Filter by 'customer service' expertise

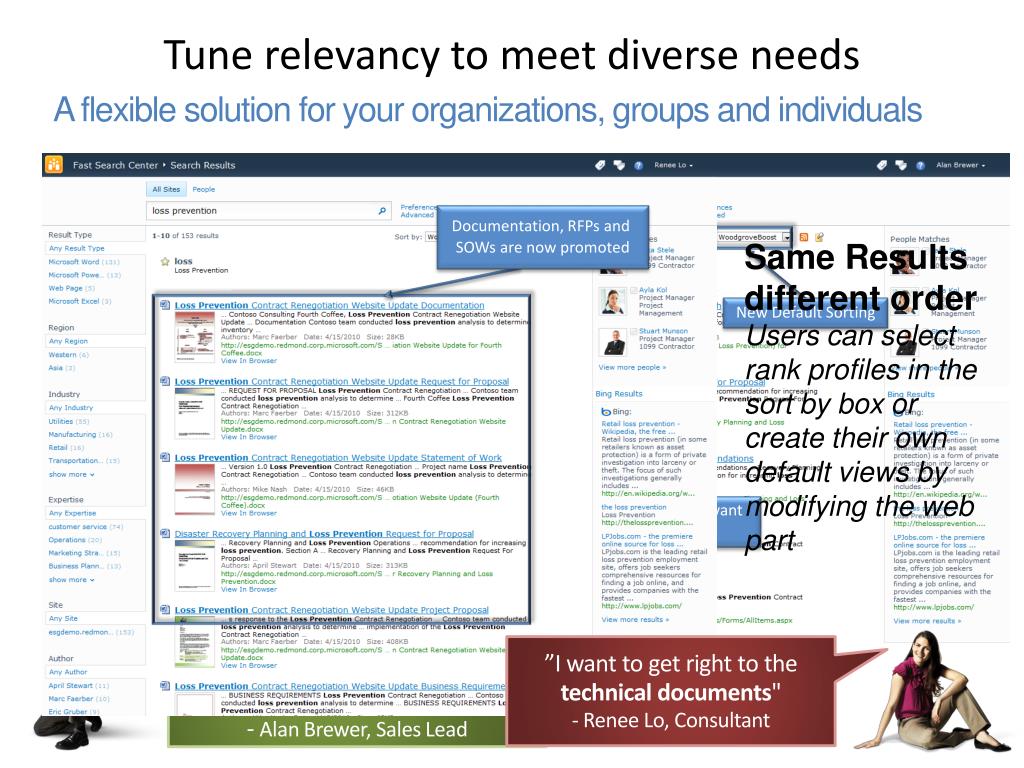click(86, 526)
